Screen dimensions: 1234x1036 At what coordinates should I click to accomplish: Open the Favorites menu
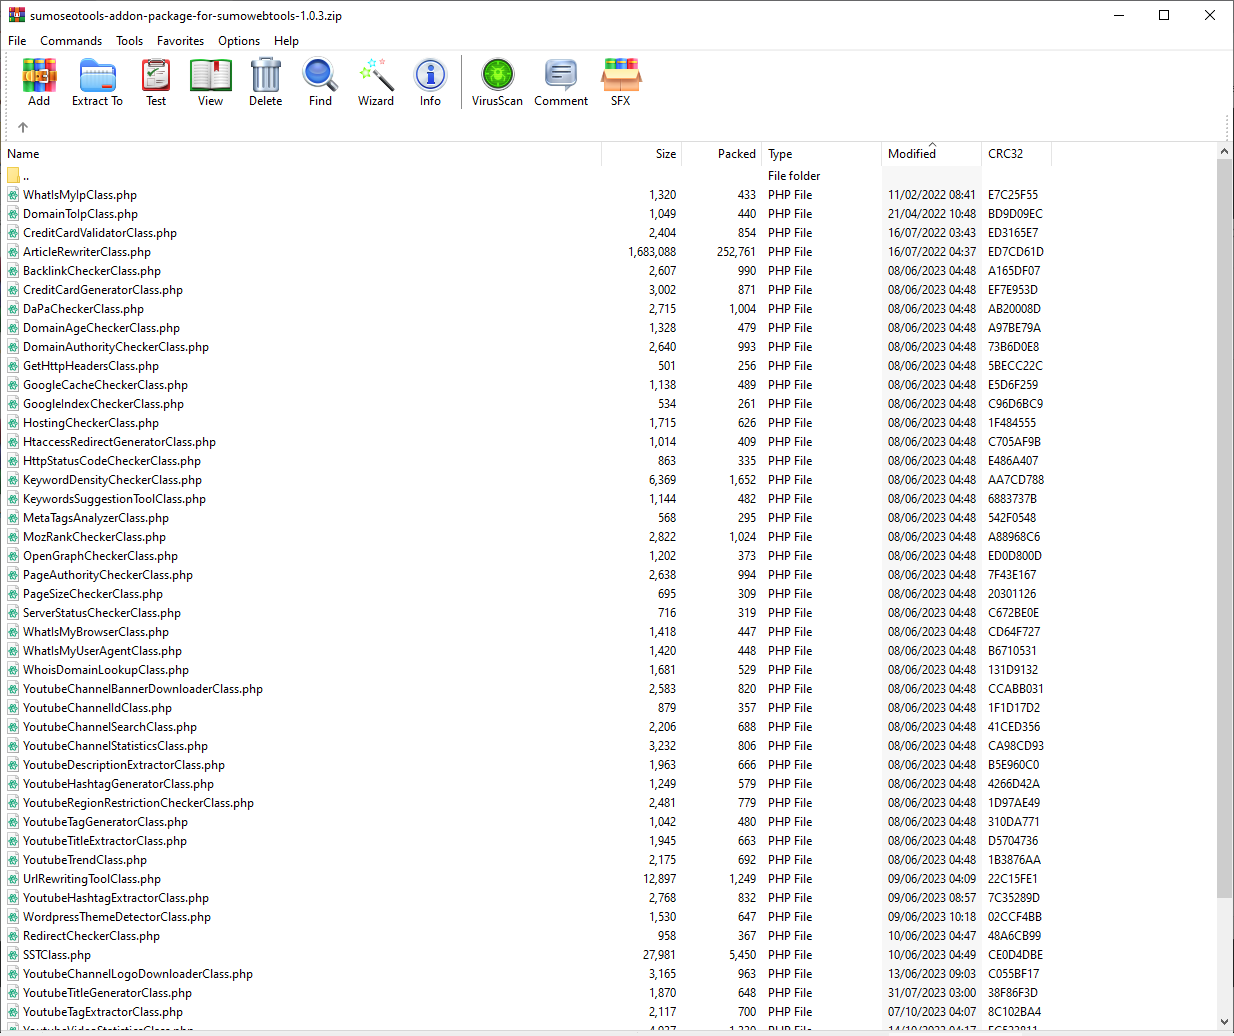pos(180,41)
